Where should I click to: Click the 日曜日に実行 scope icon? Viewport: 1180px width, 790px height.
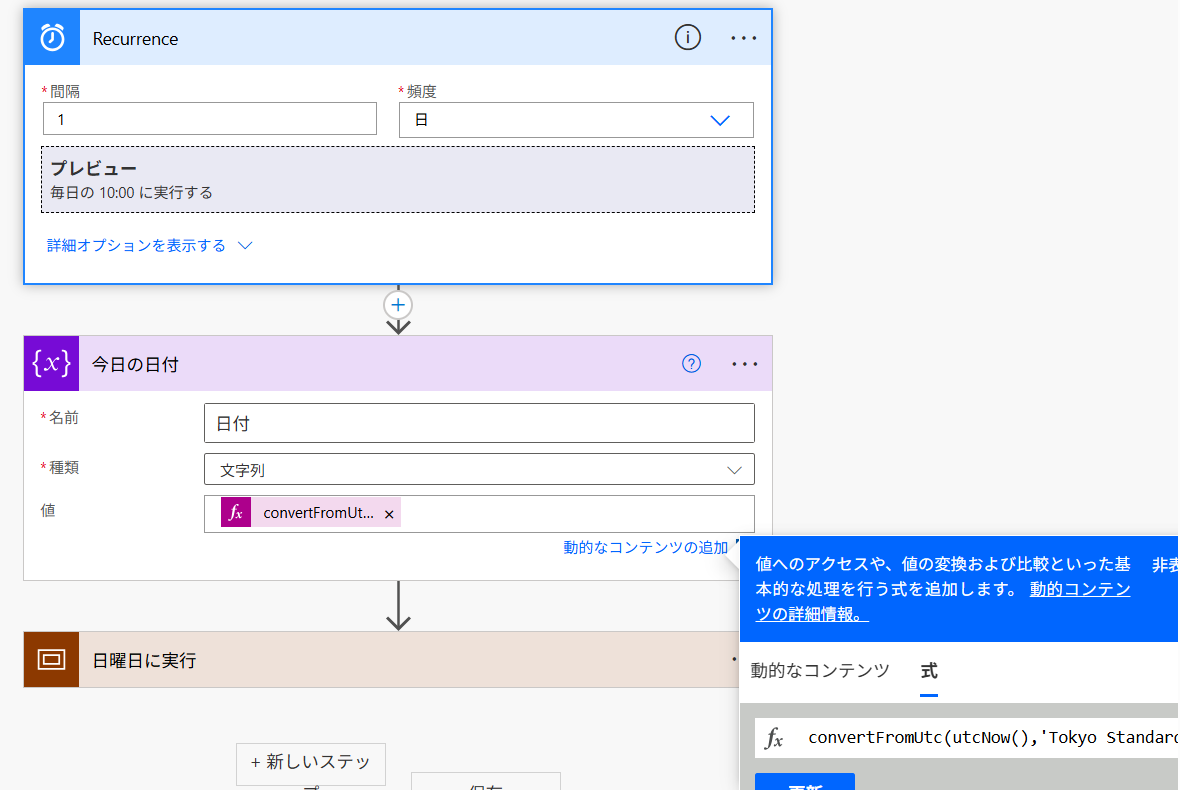[51, 660]
